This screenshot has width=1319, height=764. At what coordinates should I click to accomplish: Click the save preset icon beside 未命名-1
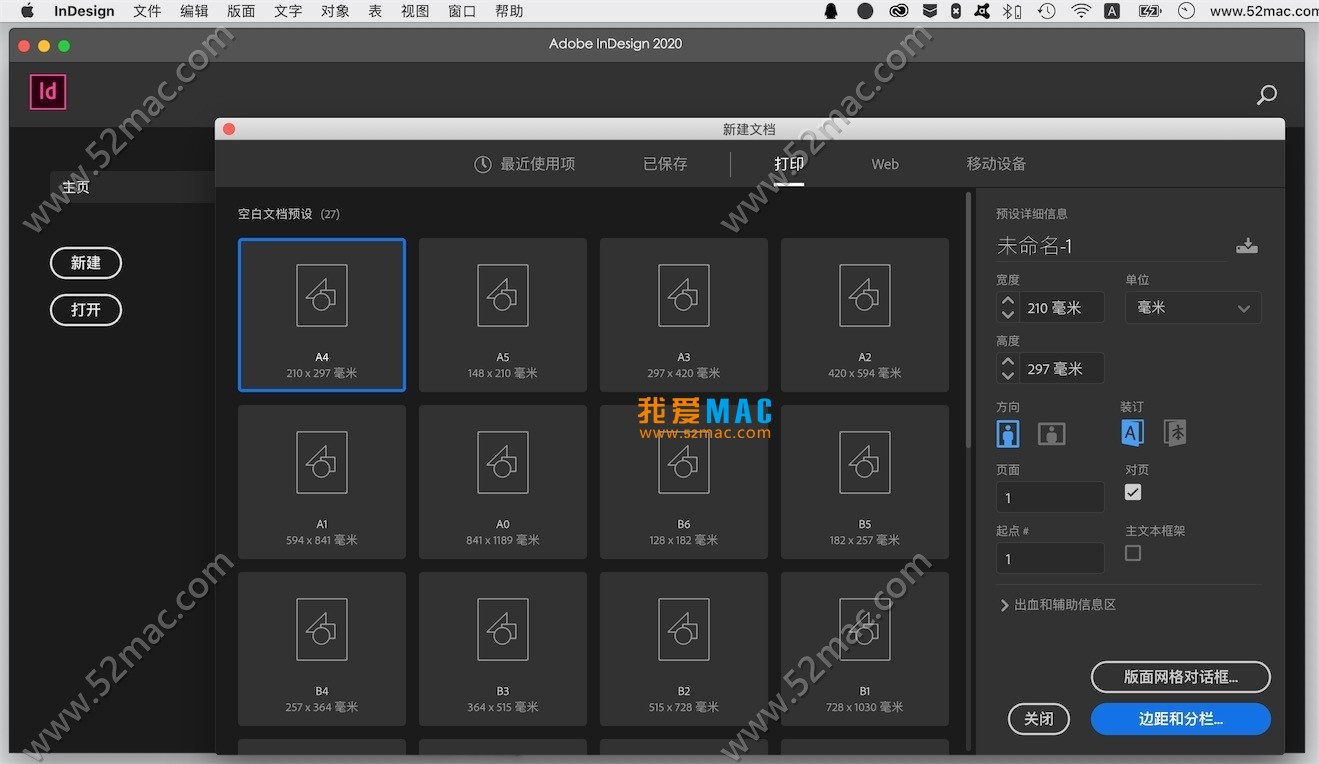tap(1246, 246)
